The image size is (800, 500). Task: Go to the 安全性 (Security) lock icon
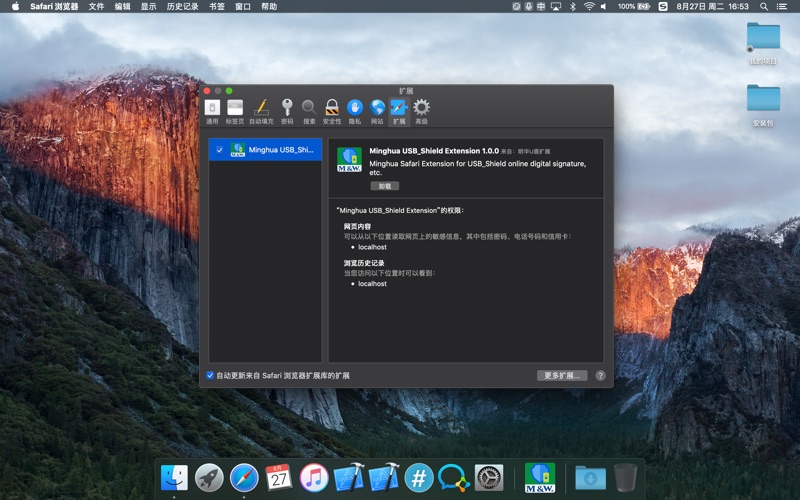332,110
